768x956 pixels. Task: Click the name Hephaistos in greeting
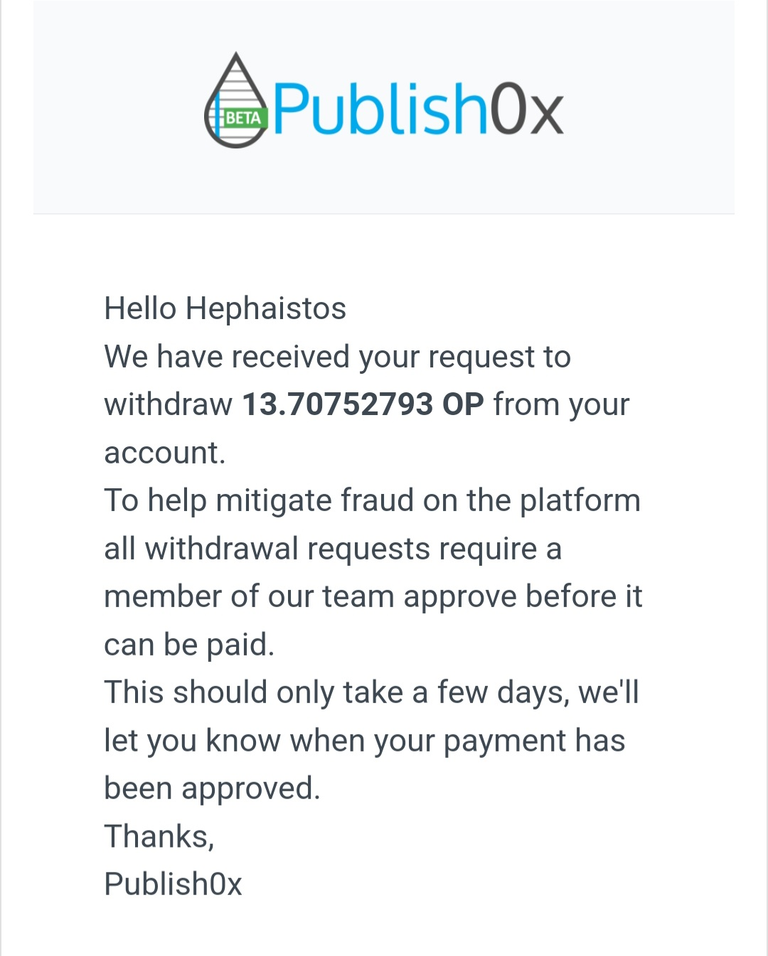pyautogui.click(x=266, y=308)
